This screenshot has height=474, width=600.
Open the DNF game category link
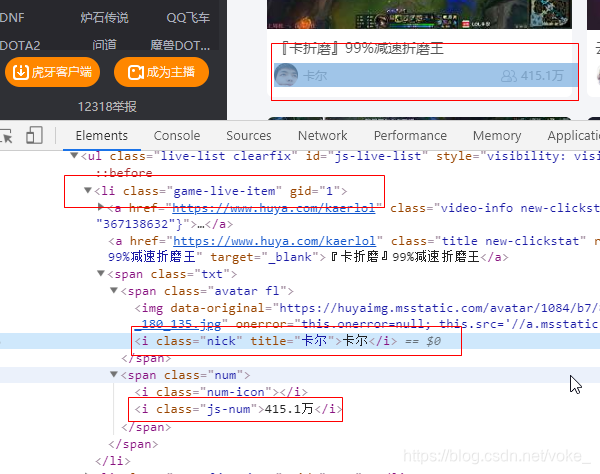coord(12,18)
